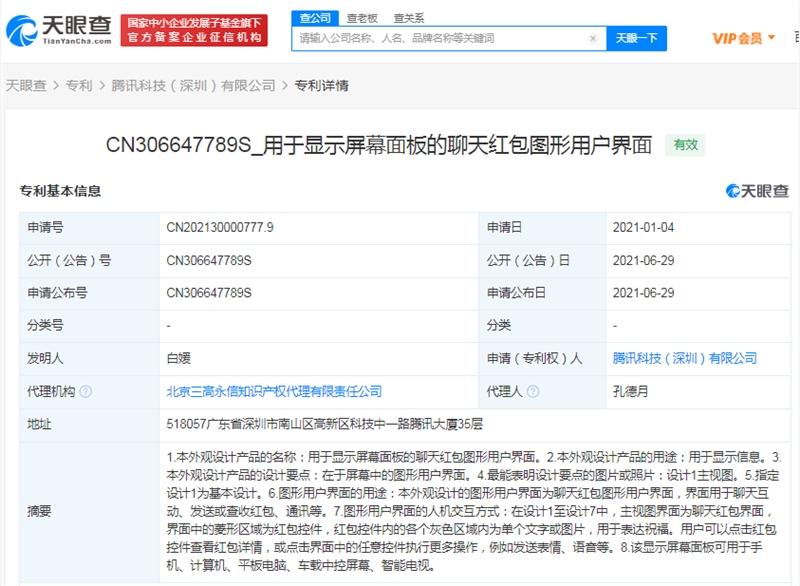
Task: Show help for 代理人 question mark
Action: coord(533,392)
